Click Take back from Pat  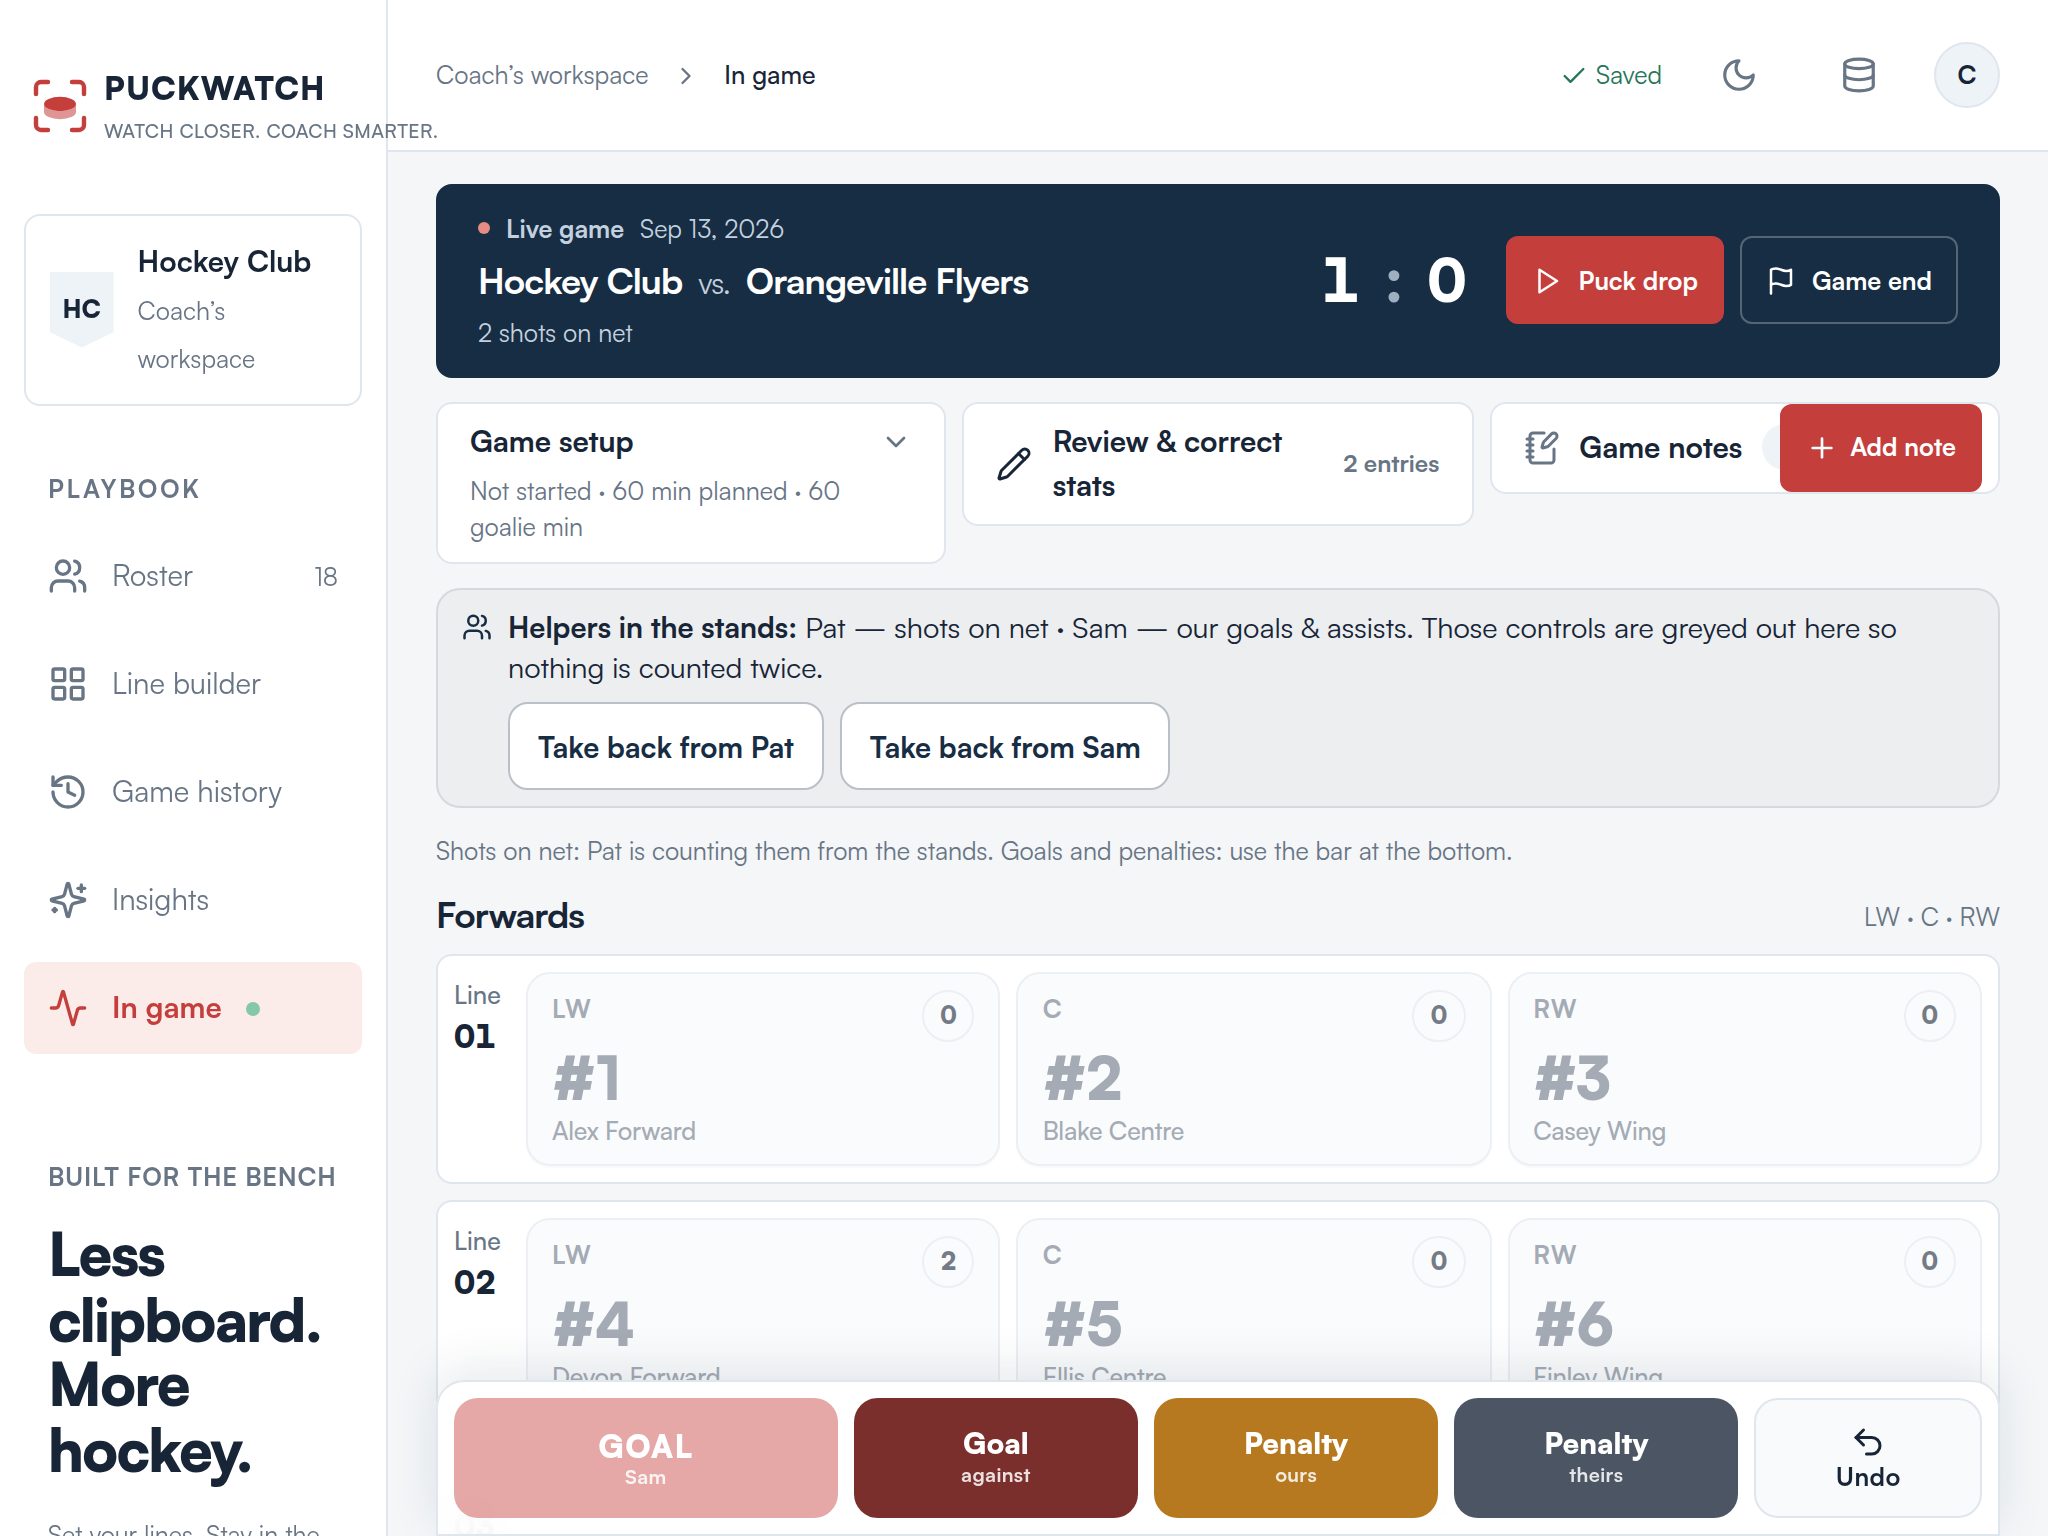[x=666, y=747]
